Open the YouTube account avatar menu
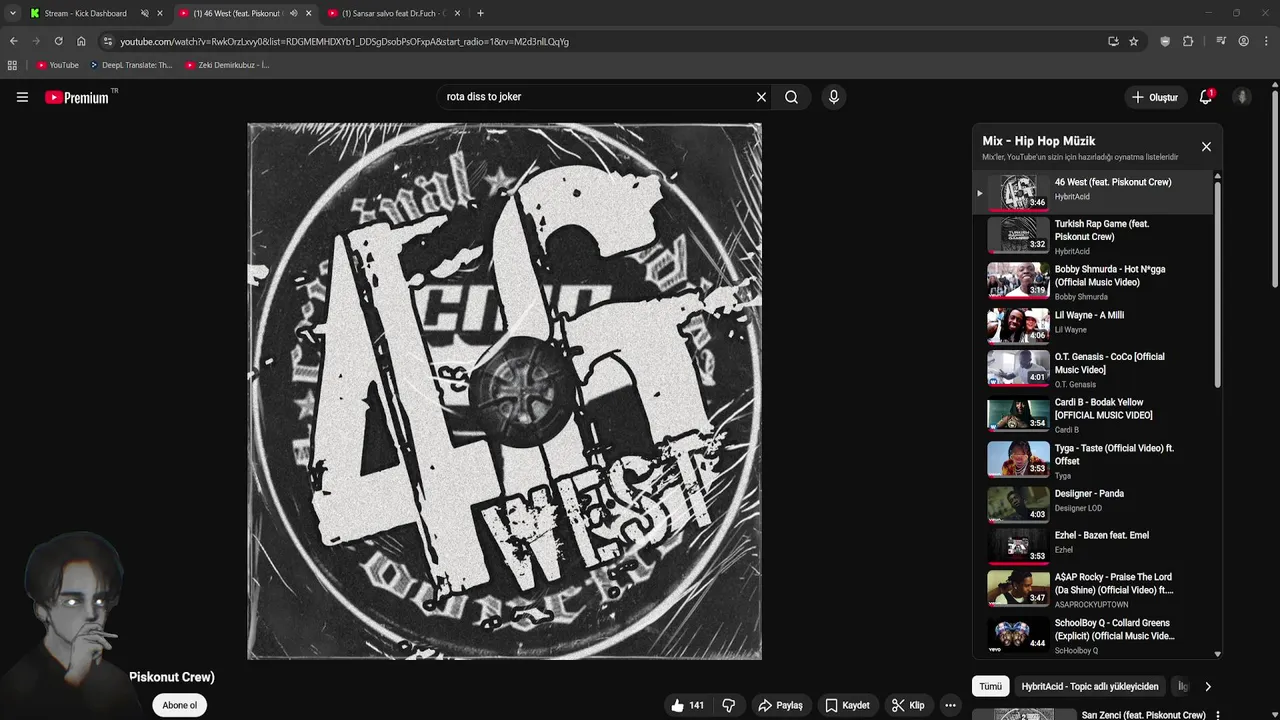The width and height of the screenshot is (1280, 720). click(1242, 97)
